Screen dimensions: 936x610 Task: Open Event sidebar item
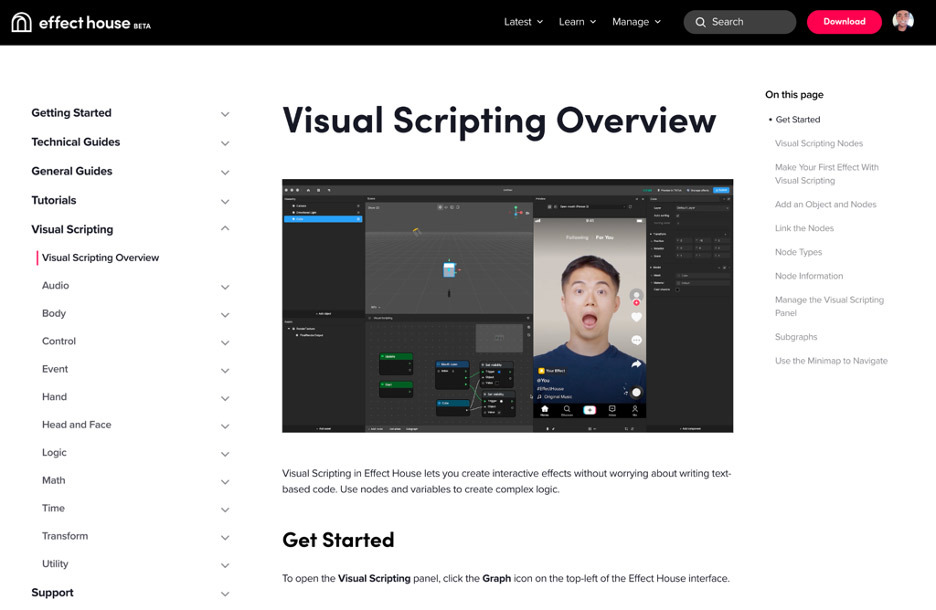pos(55,369)
